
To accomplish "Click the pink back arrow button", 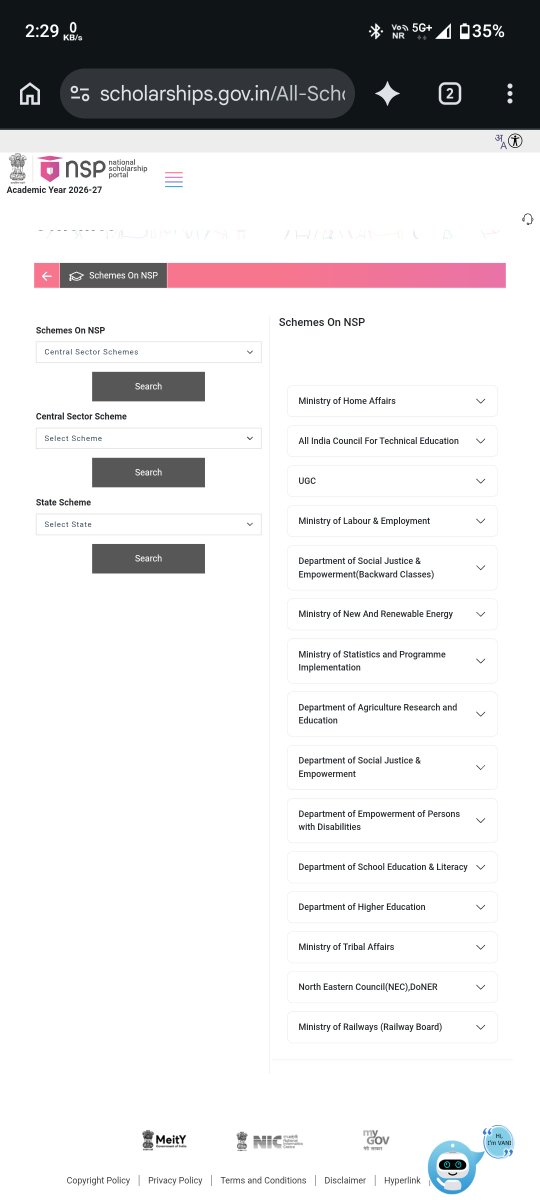I will point(47,276).
